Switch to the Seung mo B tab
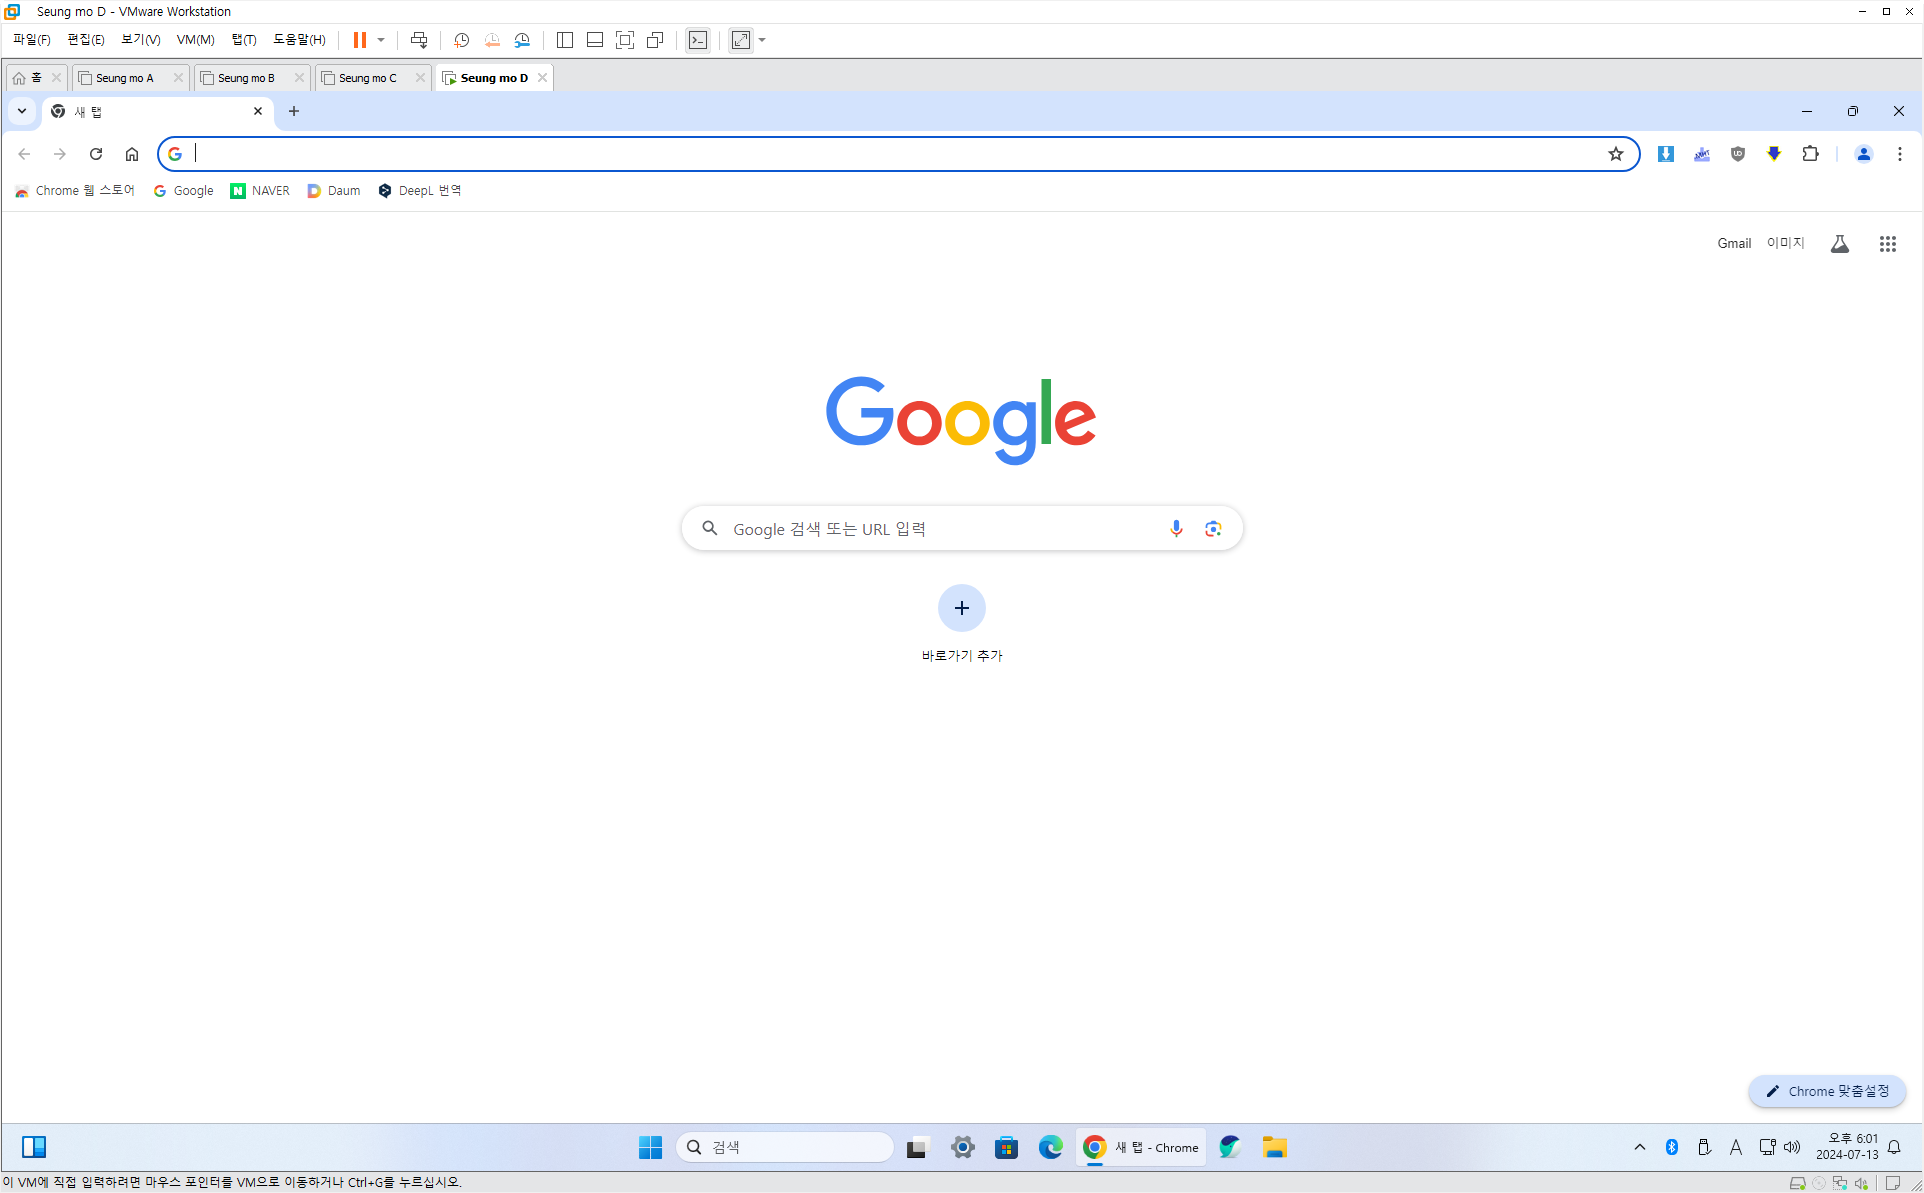1924x1193 pixels. 246,78
